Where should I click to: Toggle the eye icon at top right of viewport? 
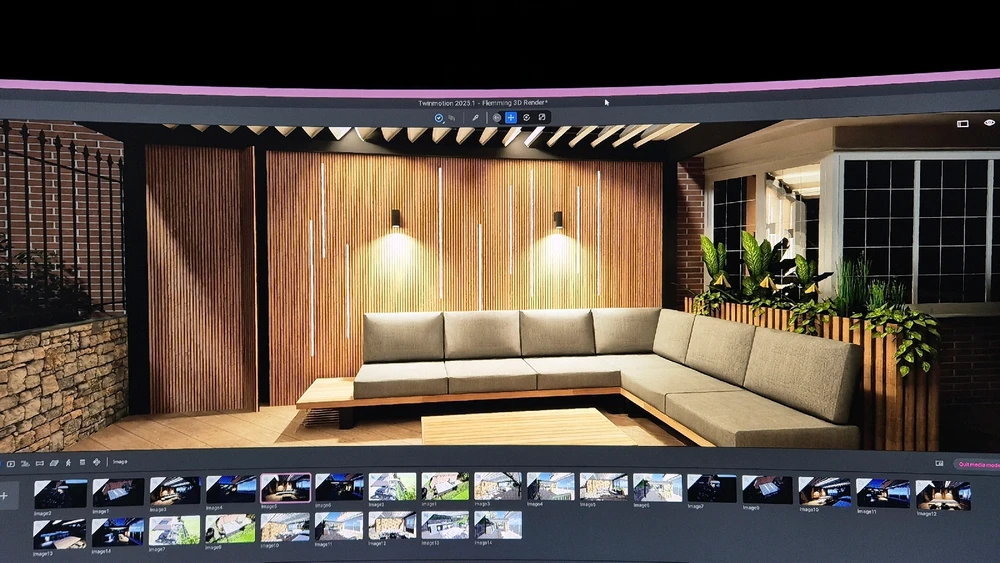(989, 123)
